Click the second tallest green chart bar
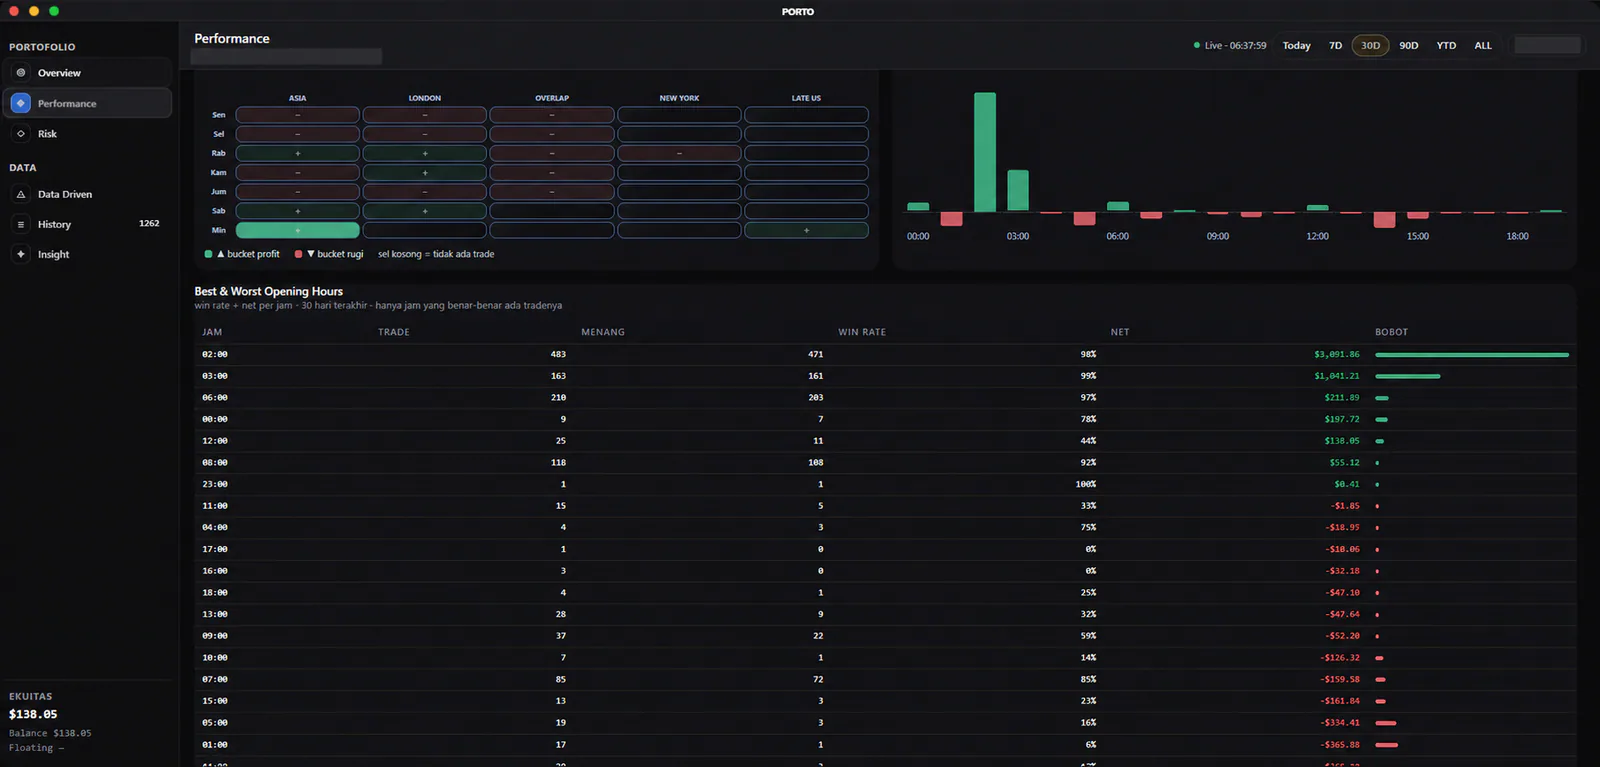This screenshot has width=1600, height=767. [1018, 190]
